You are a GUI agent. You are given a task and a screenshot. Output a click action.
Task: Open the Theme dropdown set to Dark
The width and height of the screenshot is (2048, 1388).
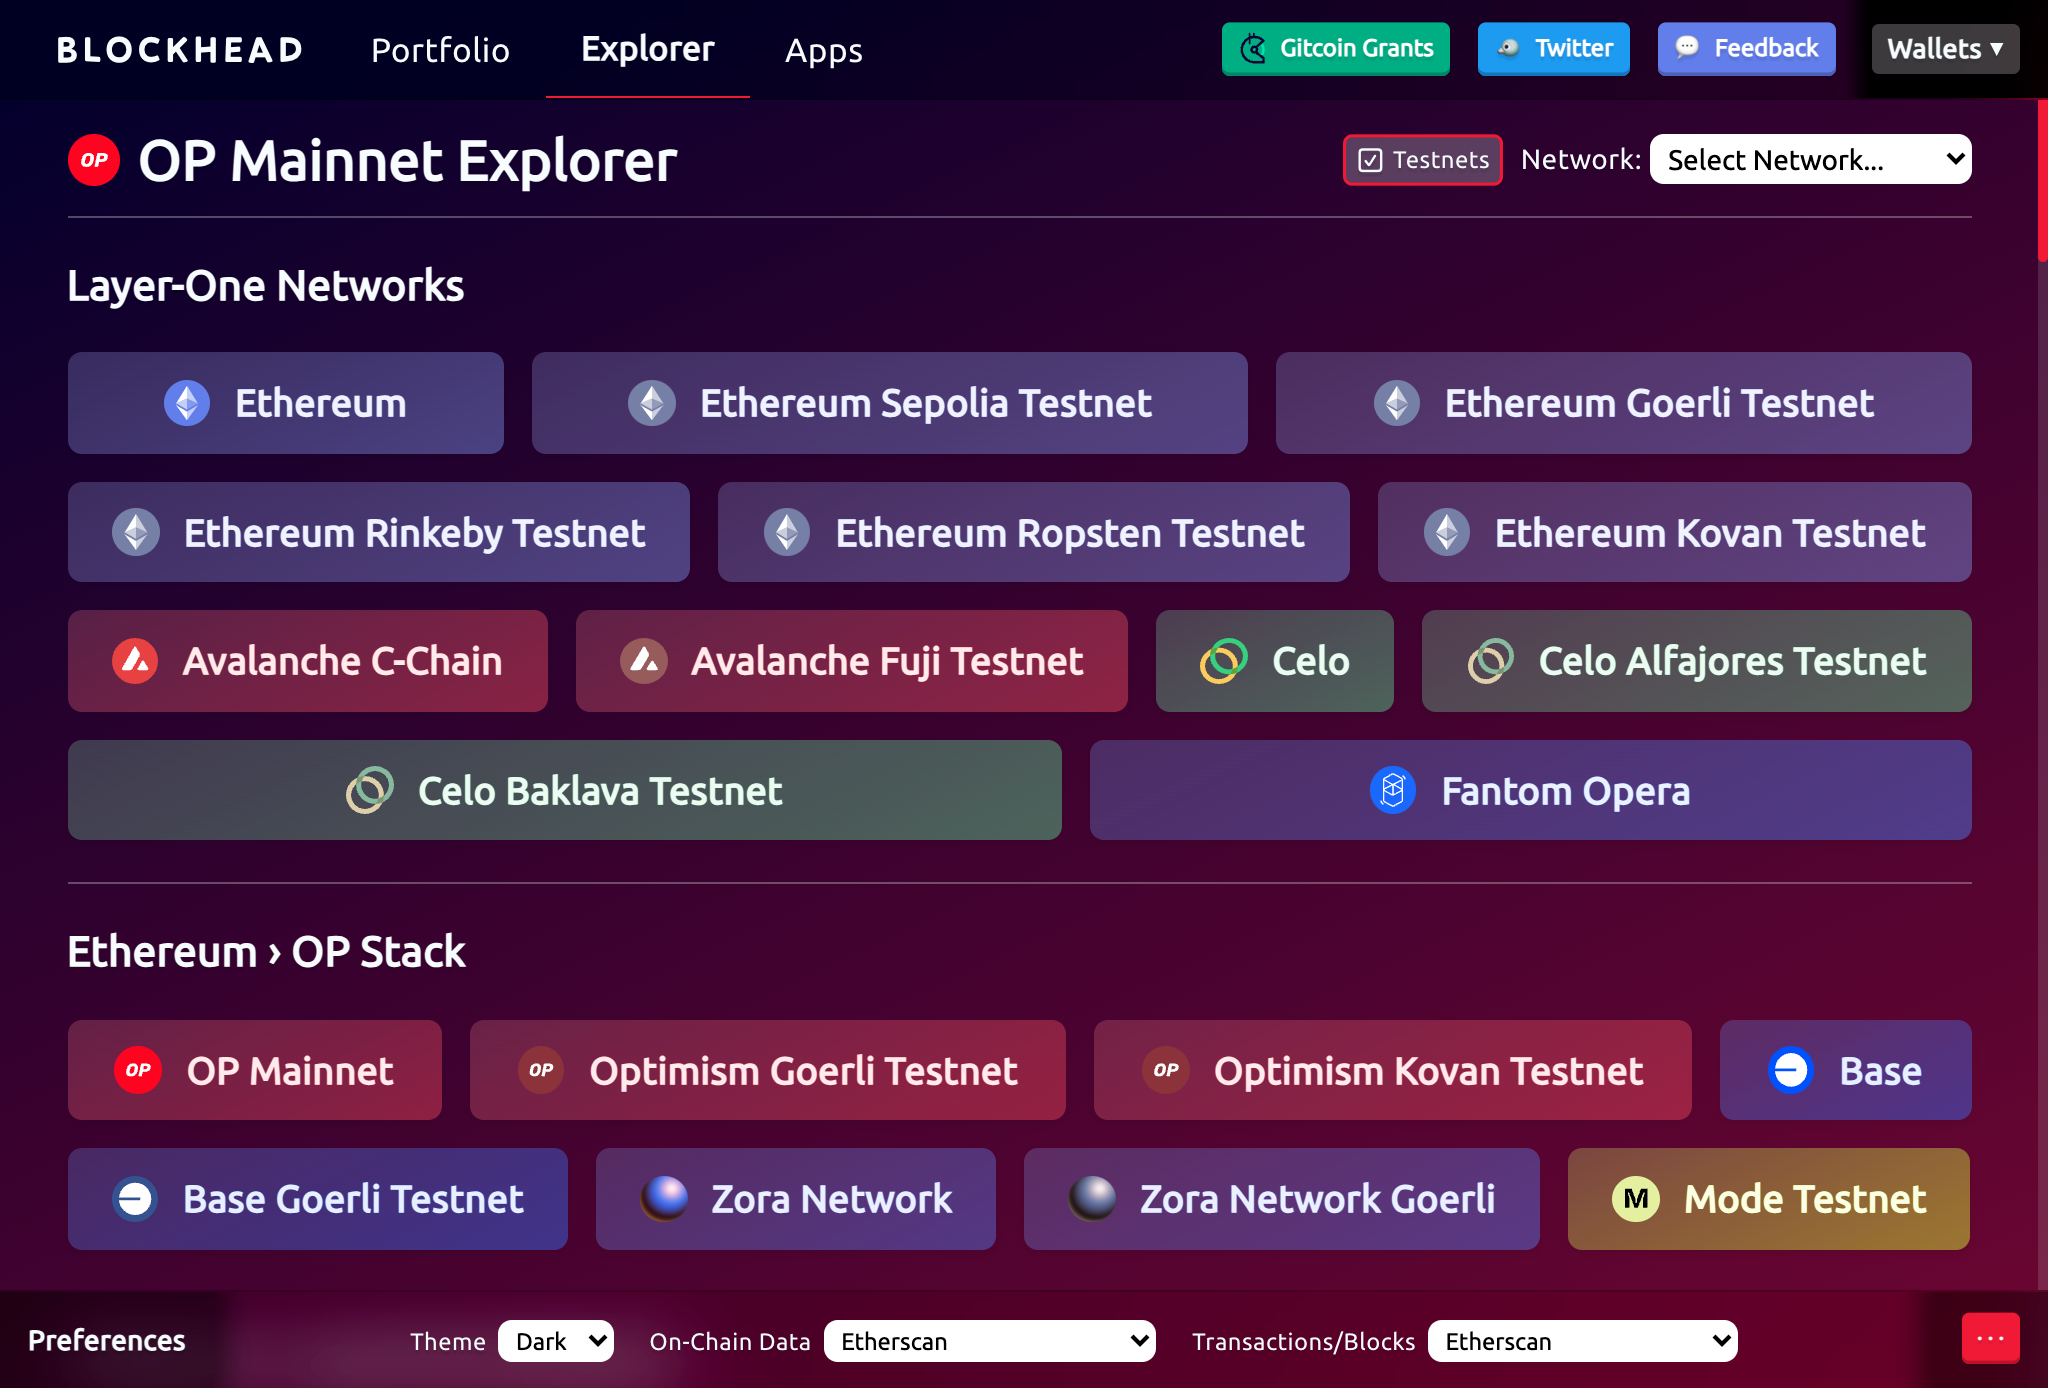[x=556, y=1341]
